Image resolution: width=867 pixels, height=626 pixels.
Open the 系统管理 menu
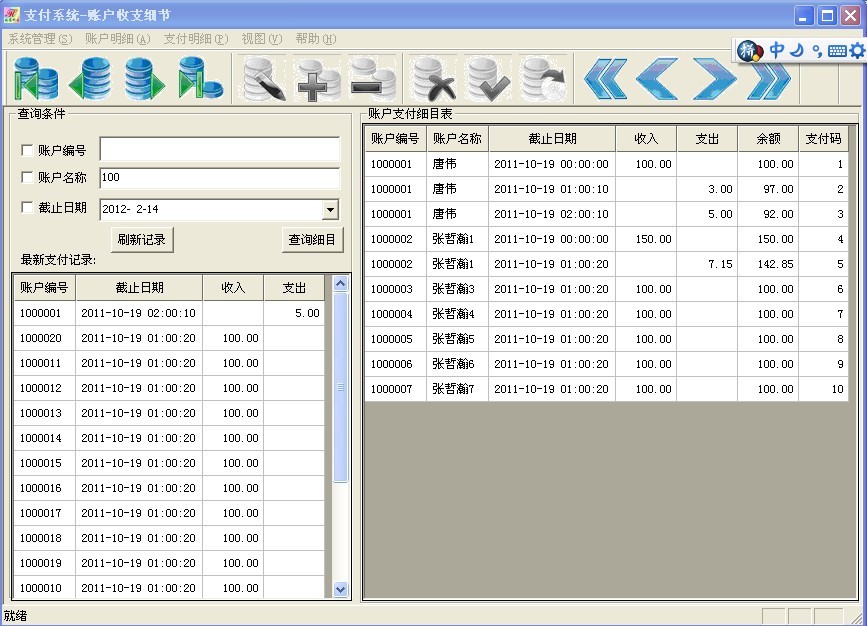click(x=40, y=39)
